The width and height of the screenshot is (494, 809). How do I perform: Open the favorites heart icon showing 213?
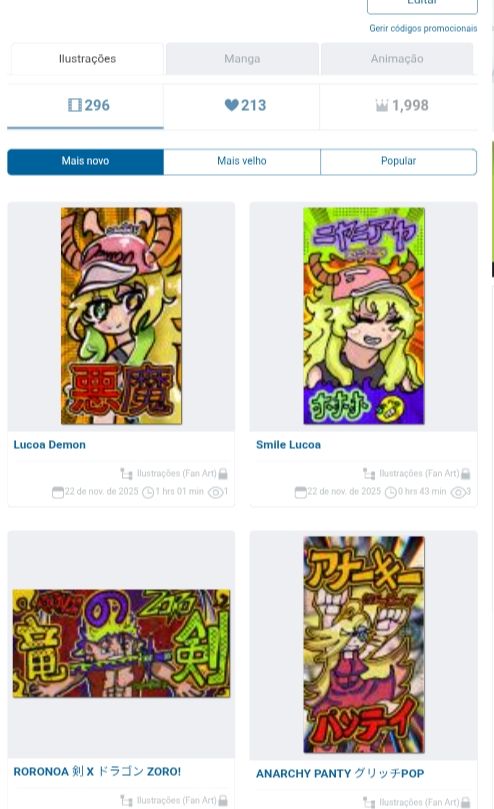[232, 105]
